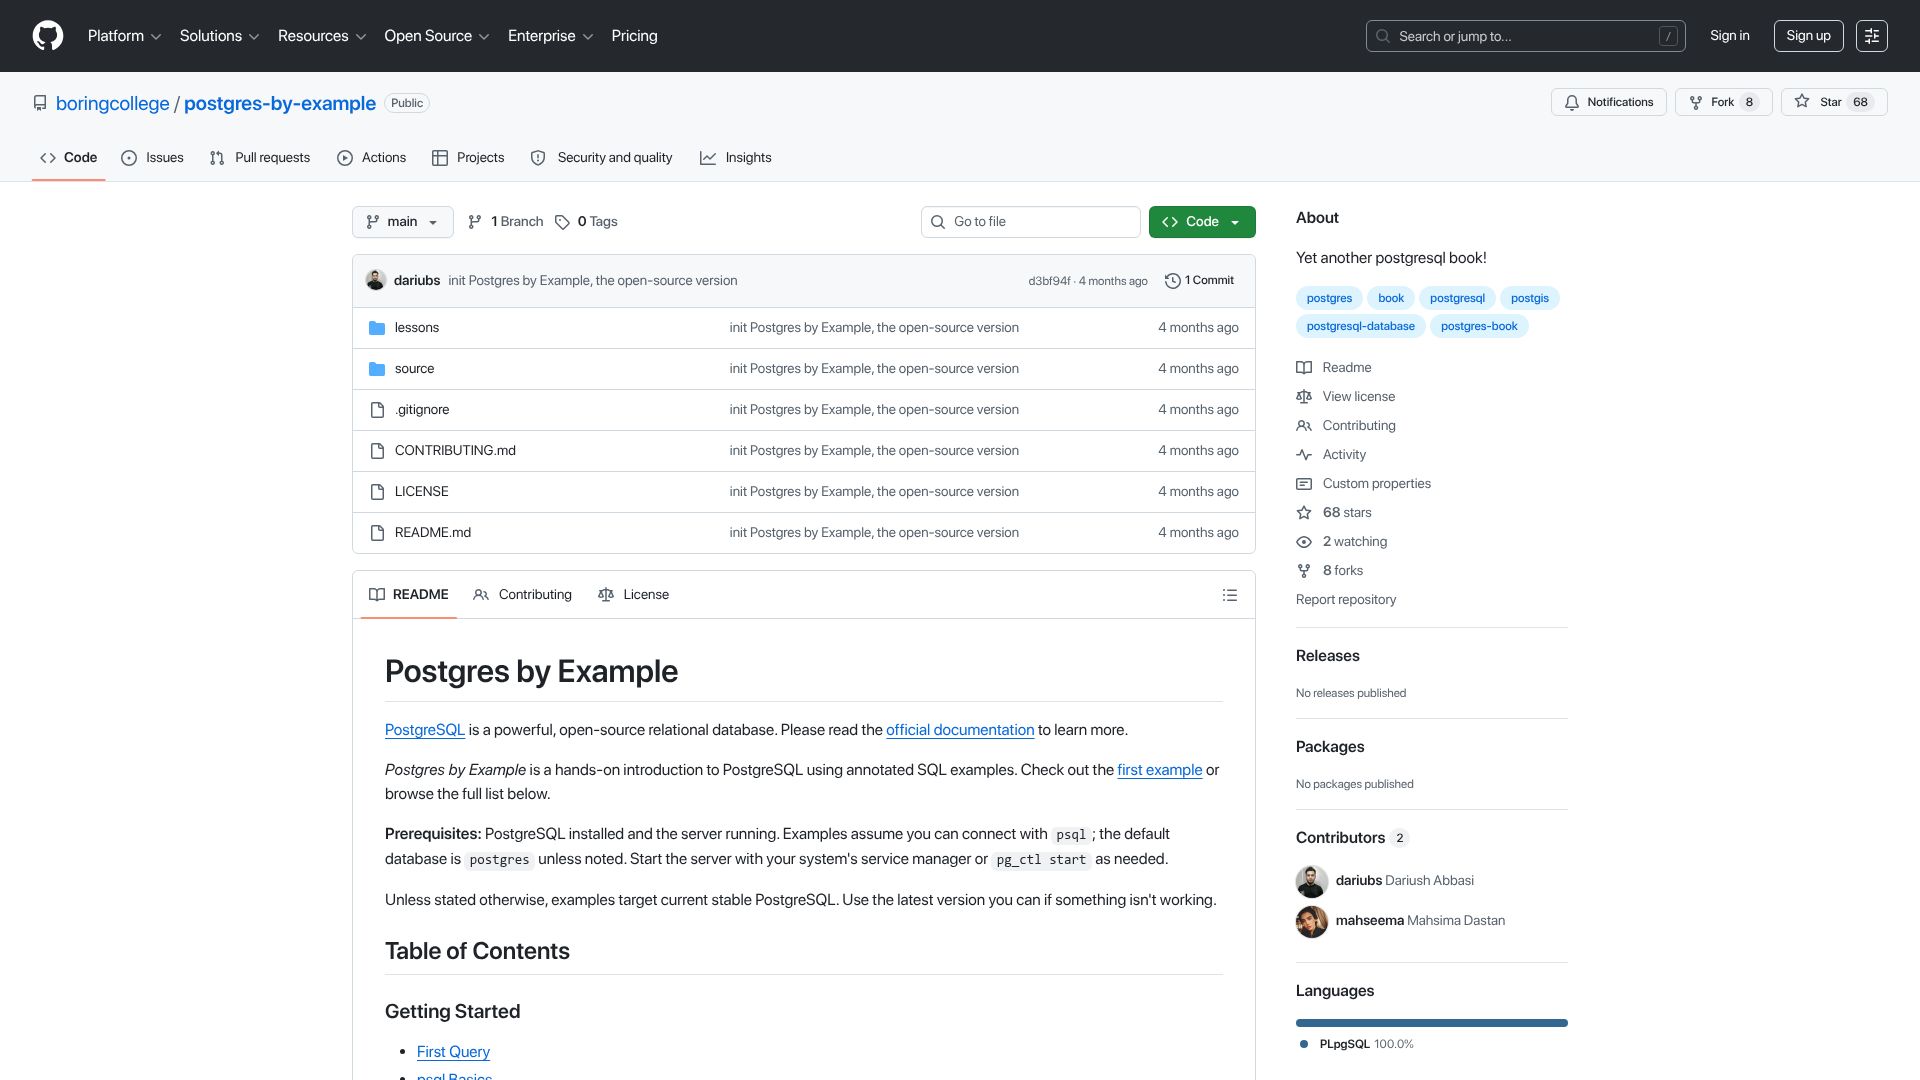
Task: Open the boringcollege owner link
Action: tap(113, 104)
